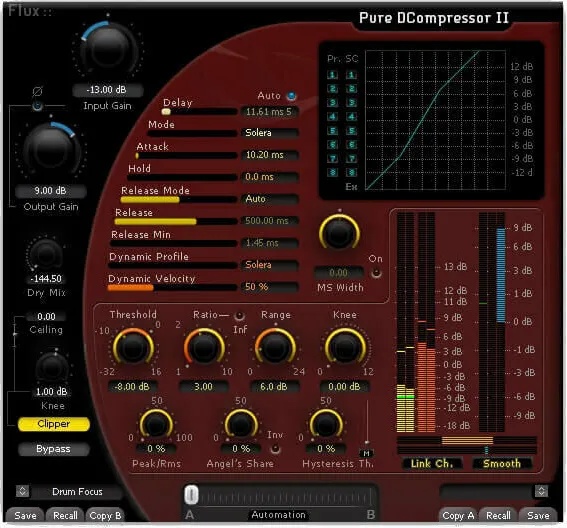Image resolution: width=567 pixels, height=528 pixels.
Task: Select processing channel 3 in Pr. column
Action: tap(332, 103)
